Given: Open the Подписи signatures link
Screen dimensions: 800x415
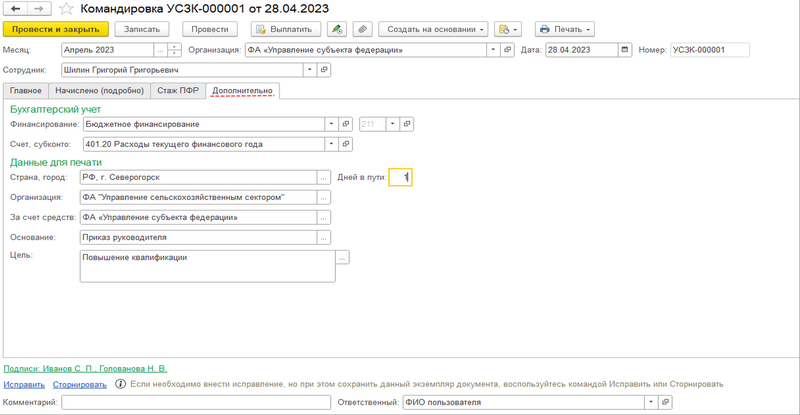Looking at the screenshot, I should tap(85, 368).
